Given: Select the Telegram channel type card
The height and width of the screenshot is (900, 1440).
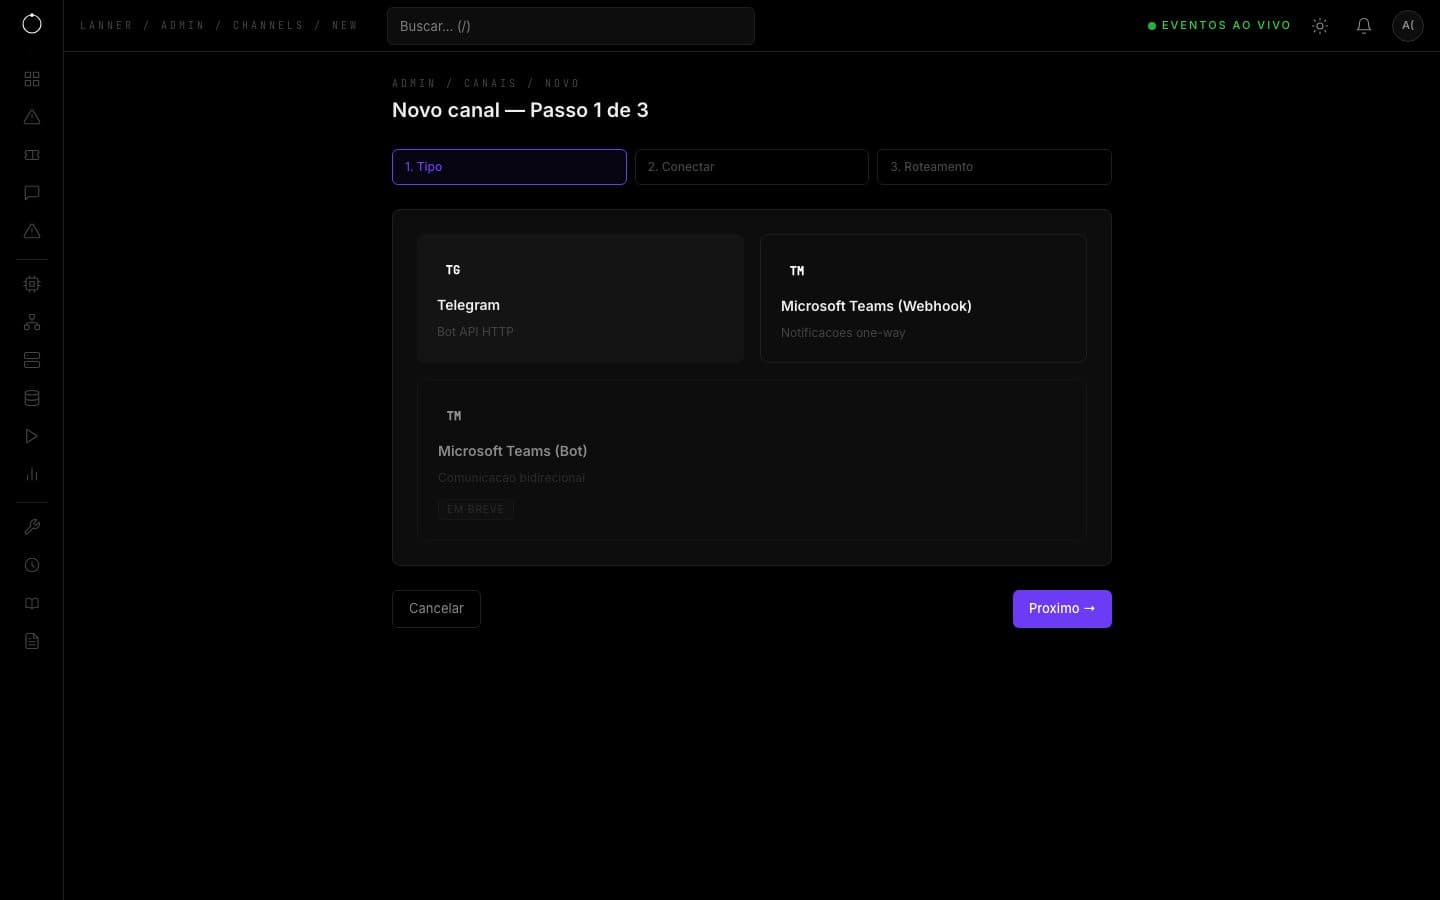Looking at the screenshot, I should coord(580,298).
